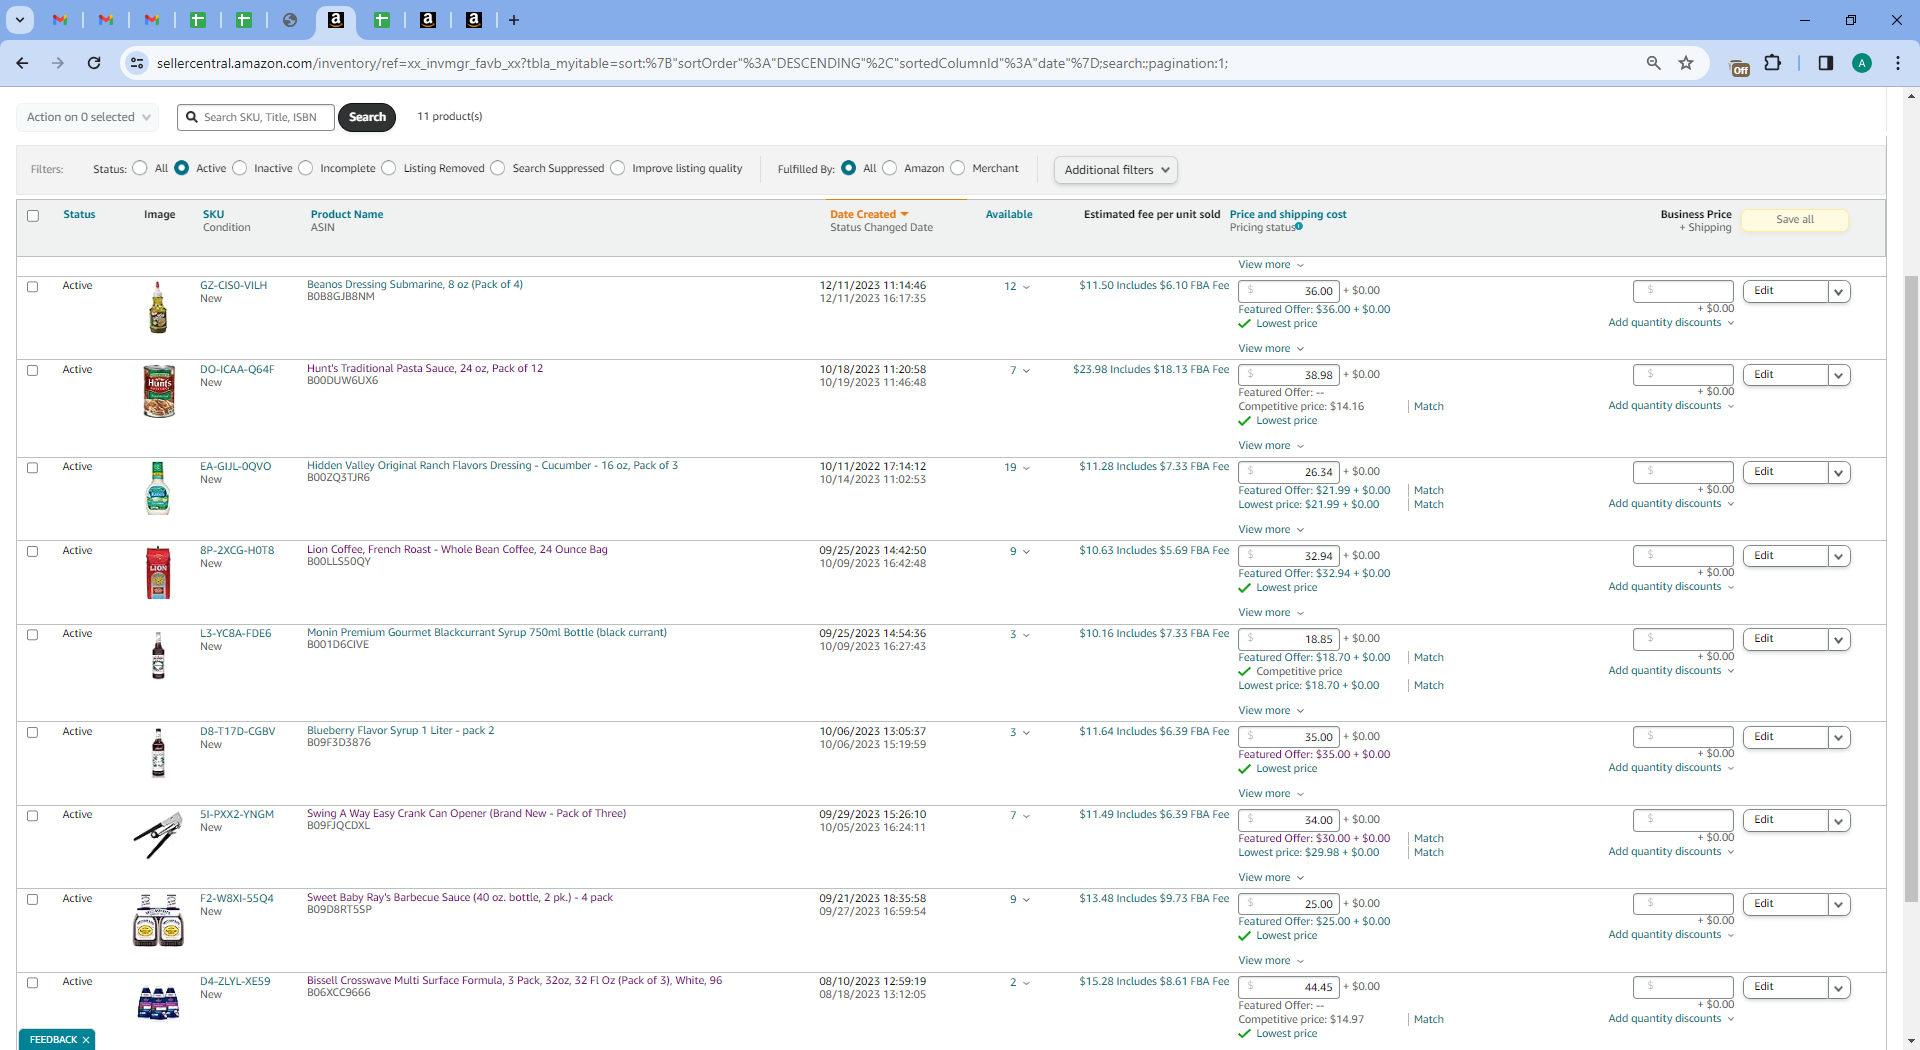1920x1050 pixels.
Task: Toggle the browser side panel icon
Action: pos(1825,63)
